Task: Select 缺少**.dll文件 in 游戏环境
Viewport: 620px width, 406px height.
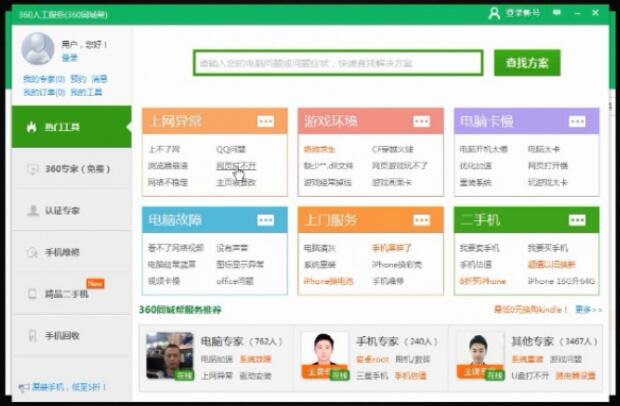Action: (328, 166)
